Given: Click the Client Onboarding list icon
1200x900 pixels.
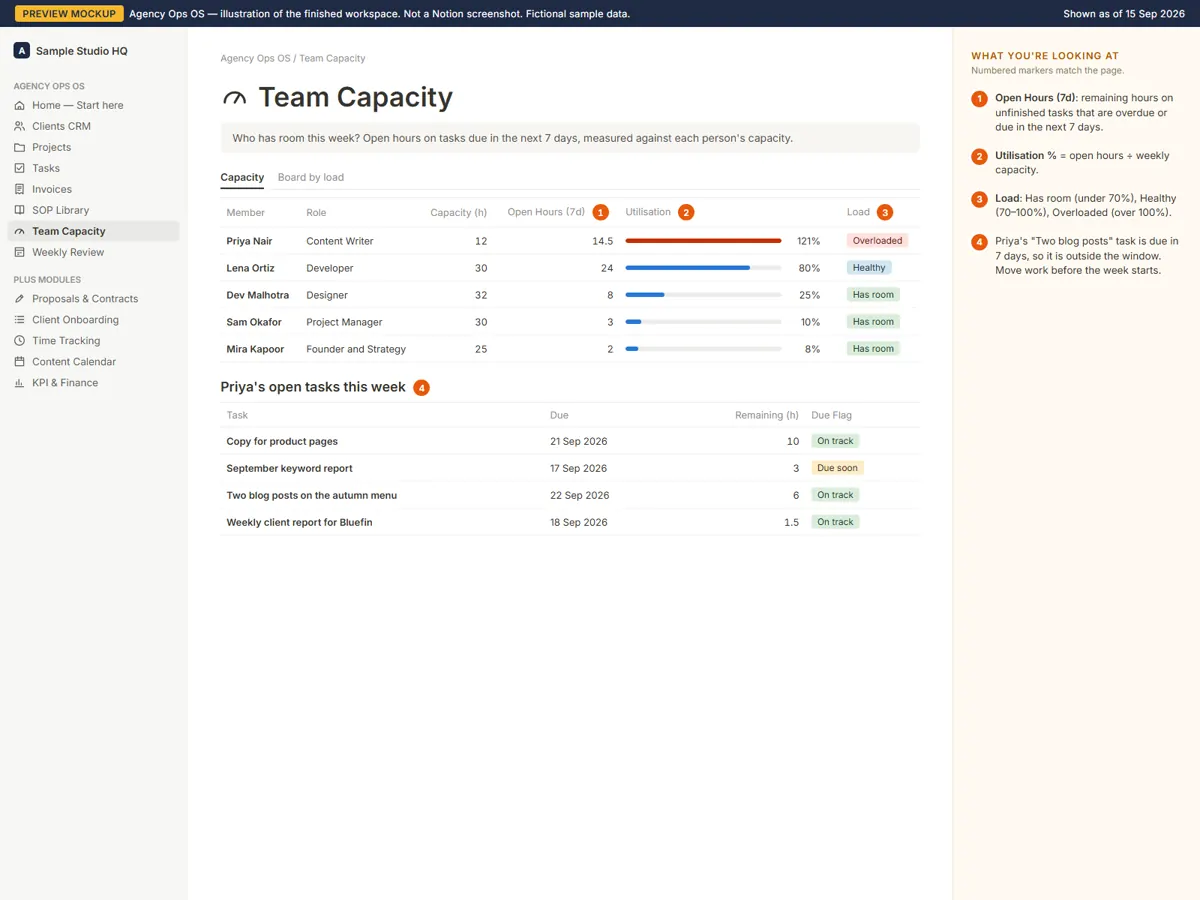Looking at the screenshot, I should tap(20, 320).
